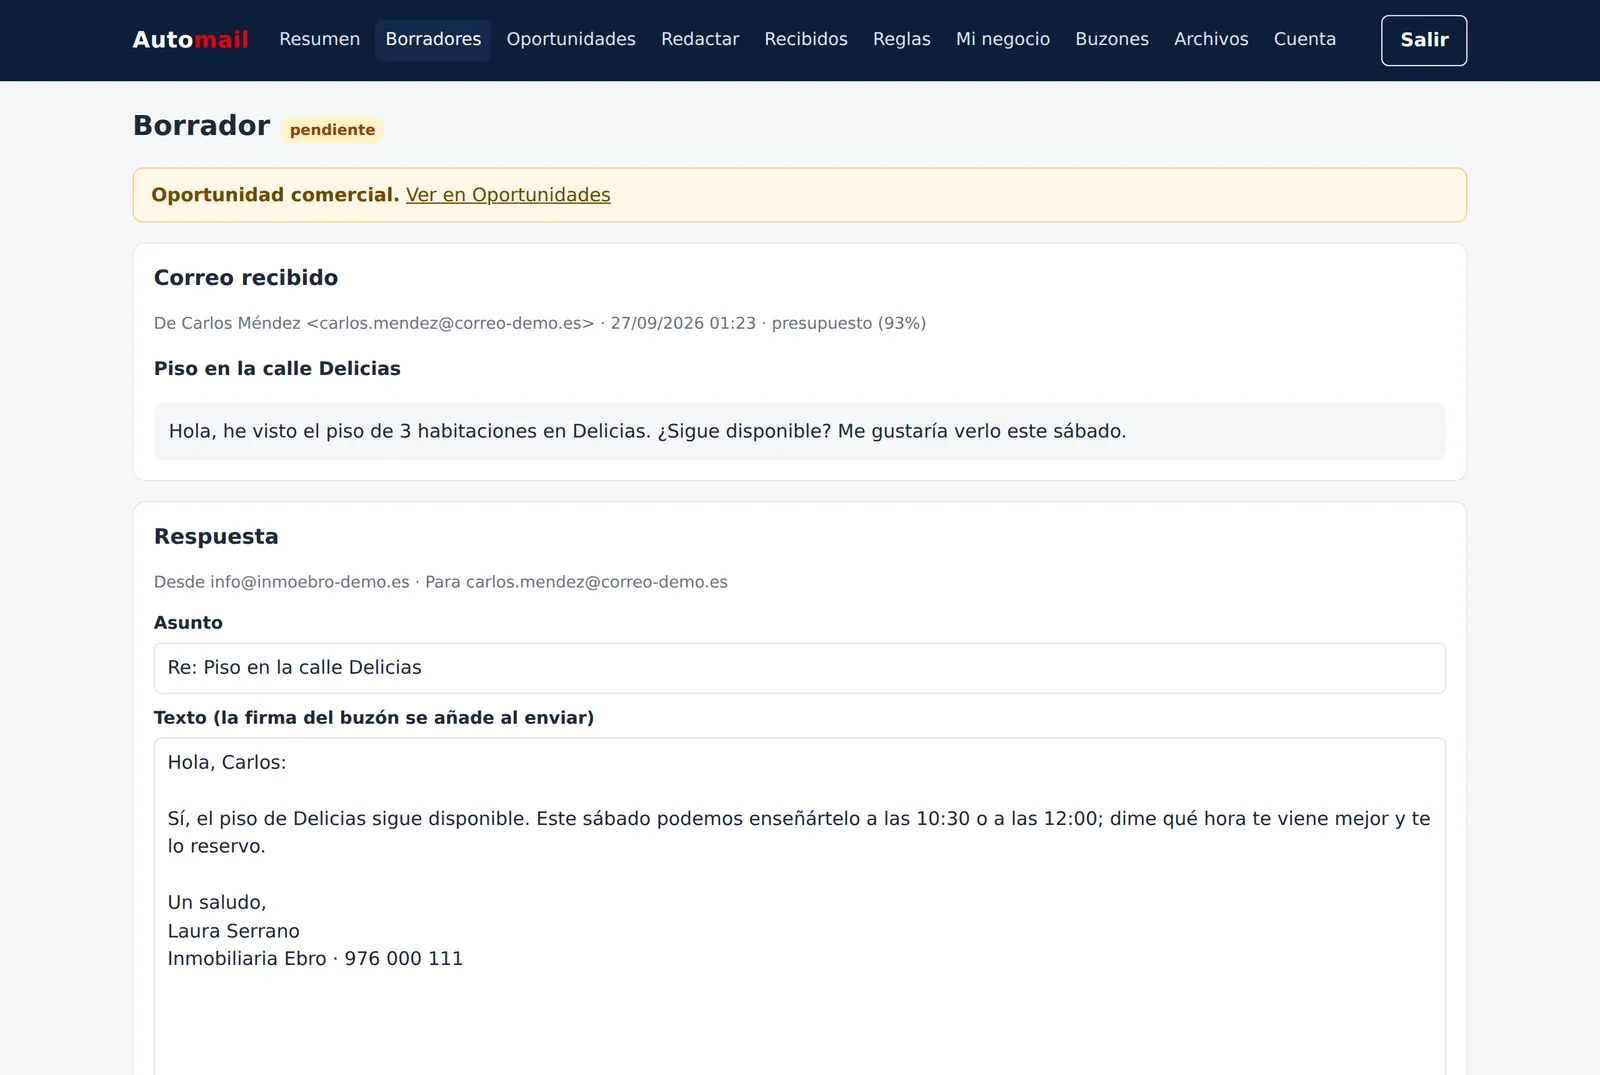Click the sender line with Carlos Méndez

pos(540,323)
